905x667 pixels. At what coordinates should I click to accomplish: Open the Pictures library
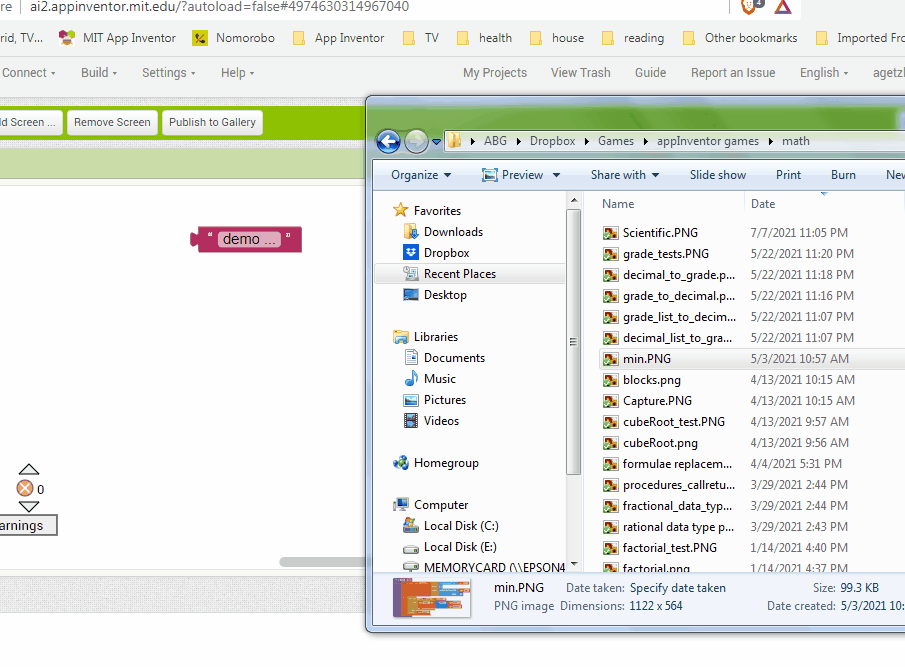coord(444,400)
